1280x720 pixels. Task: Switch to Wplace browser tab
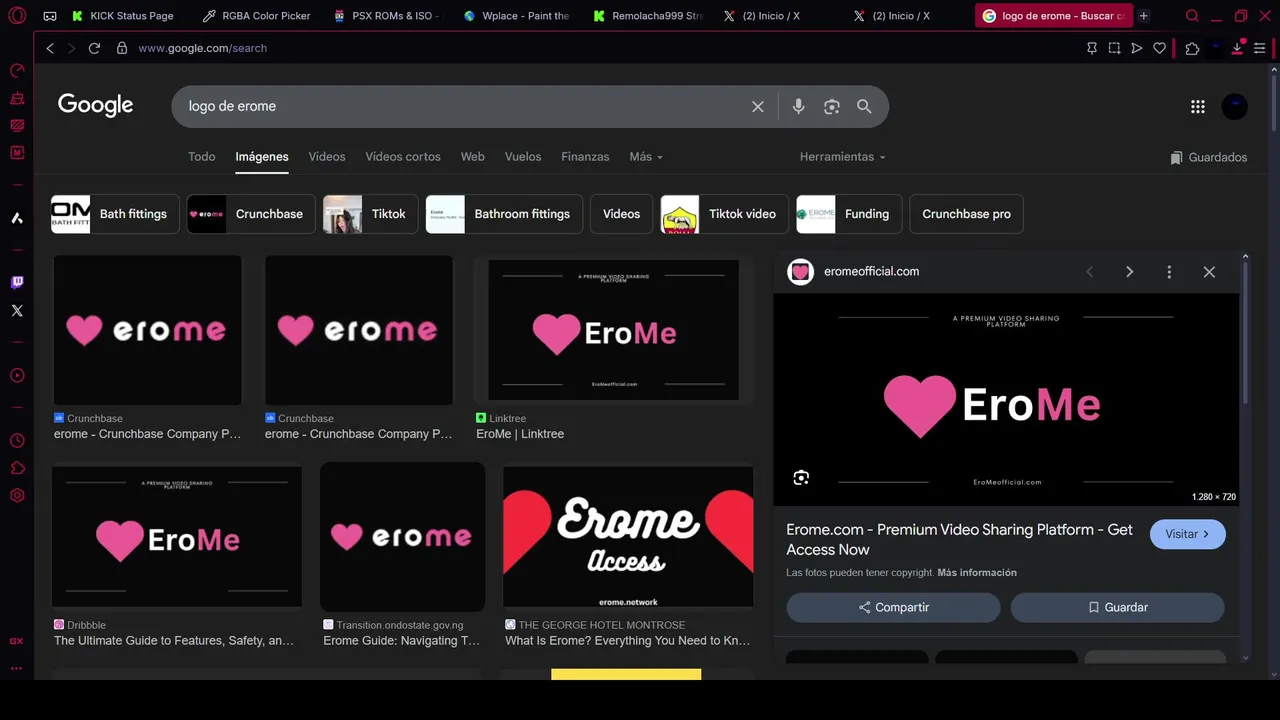coord(518,16)
